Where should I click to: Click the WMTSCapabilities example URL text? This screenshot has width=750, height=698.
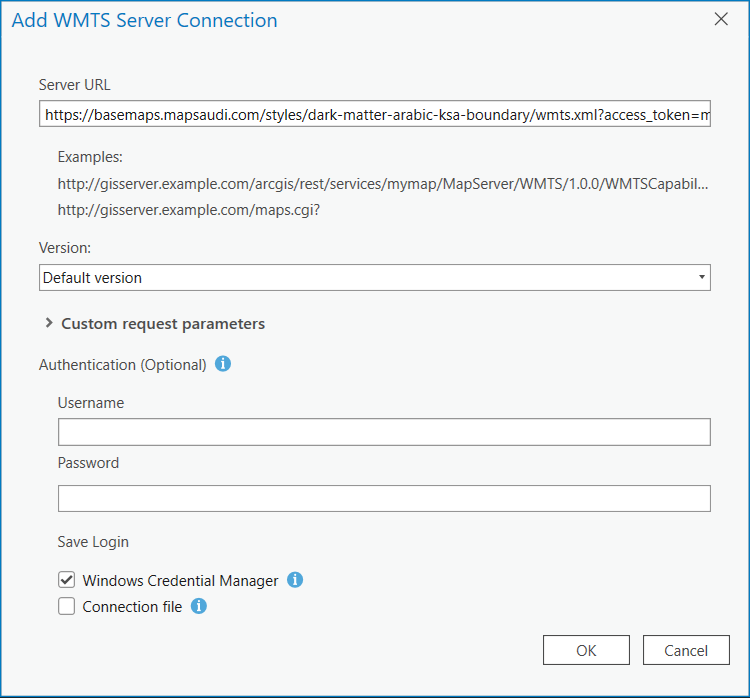click(x=383, y=184)
